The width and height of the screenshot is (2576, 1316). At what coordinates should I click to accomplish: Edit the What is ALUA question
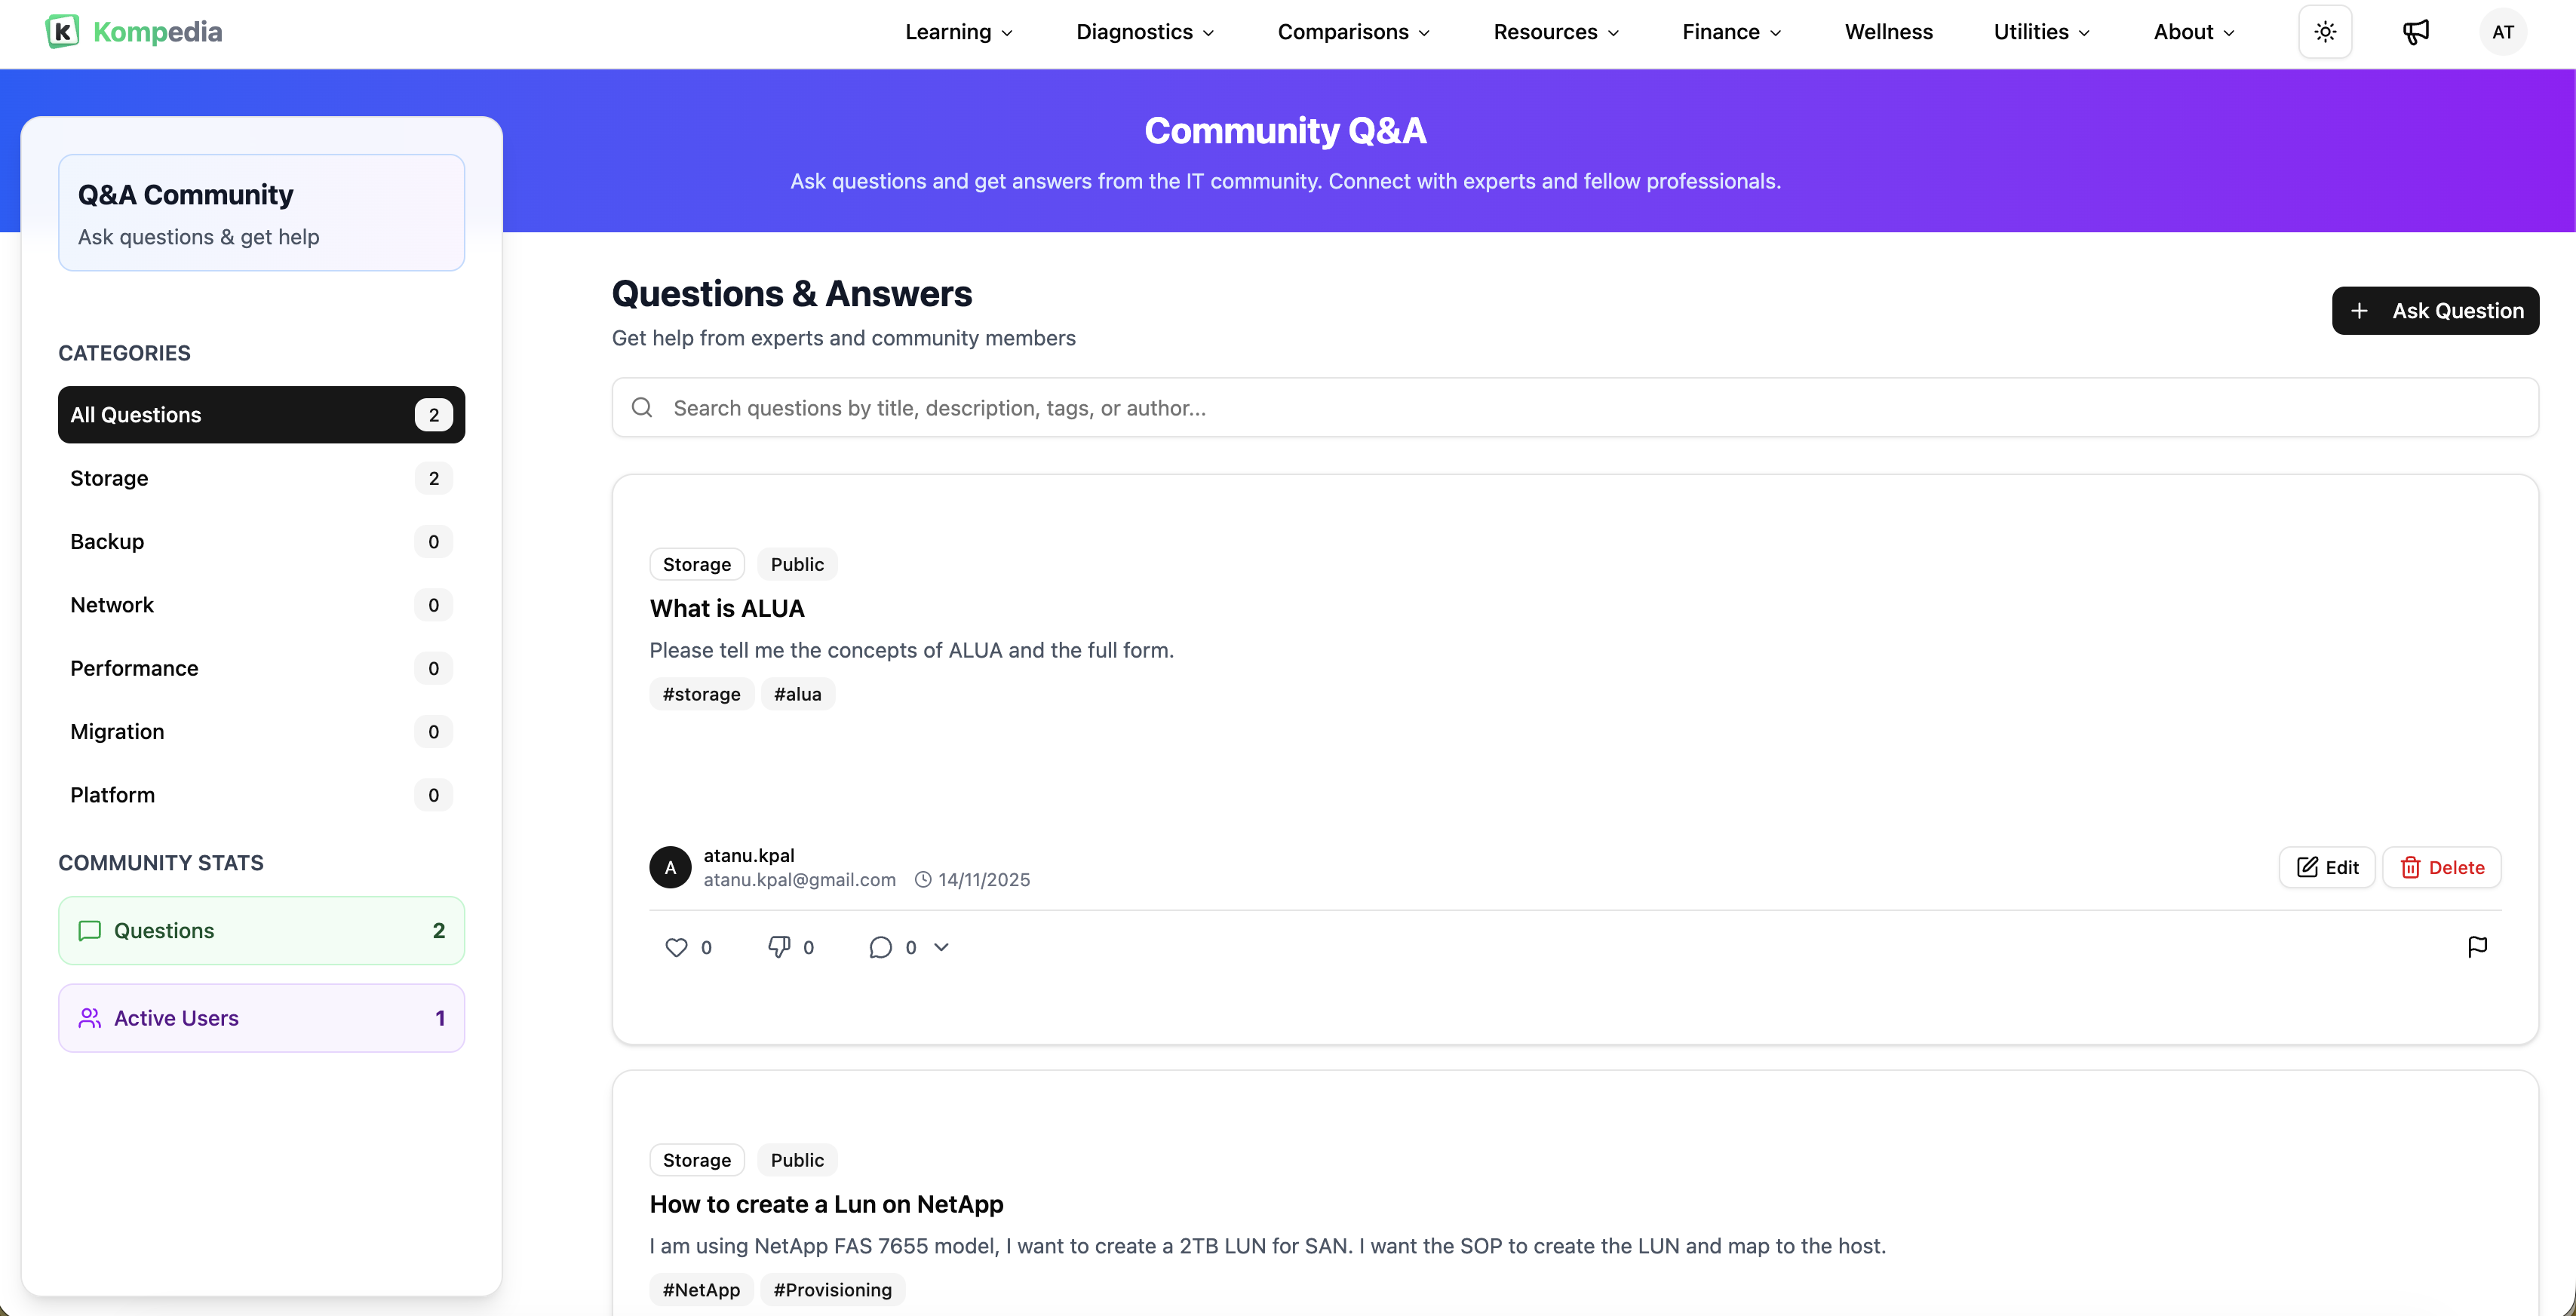point(2326,867)
